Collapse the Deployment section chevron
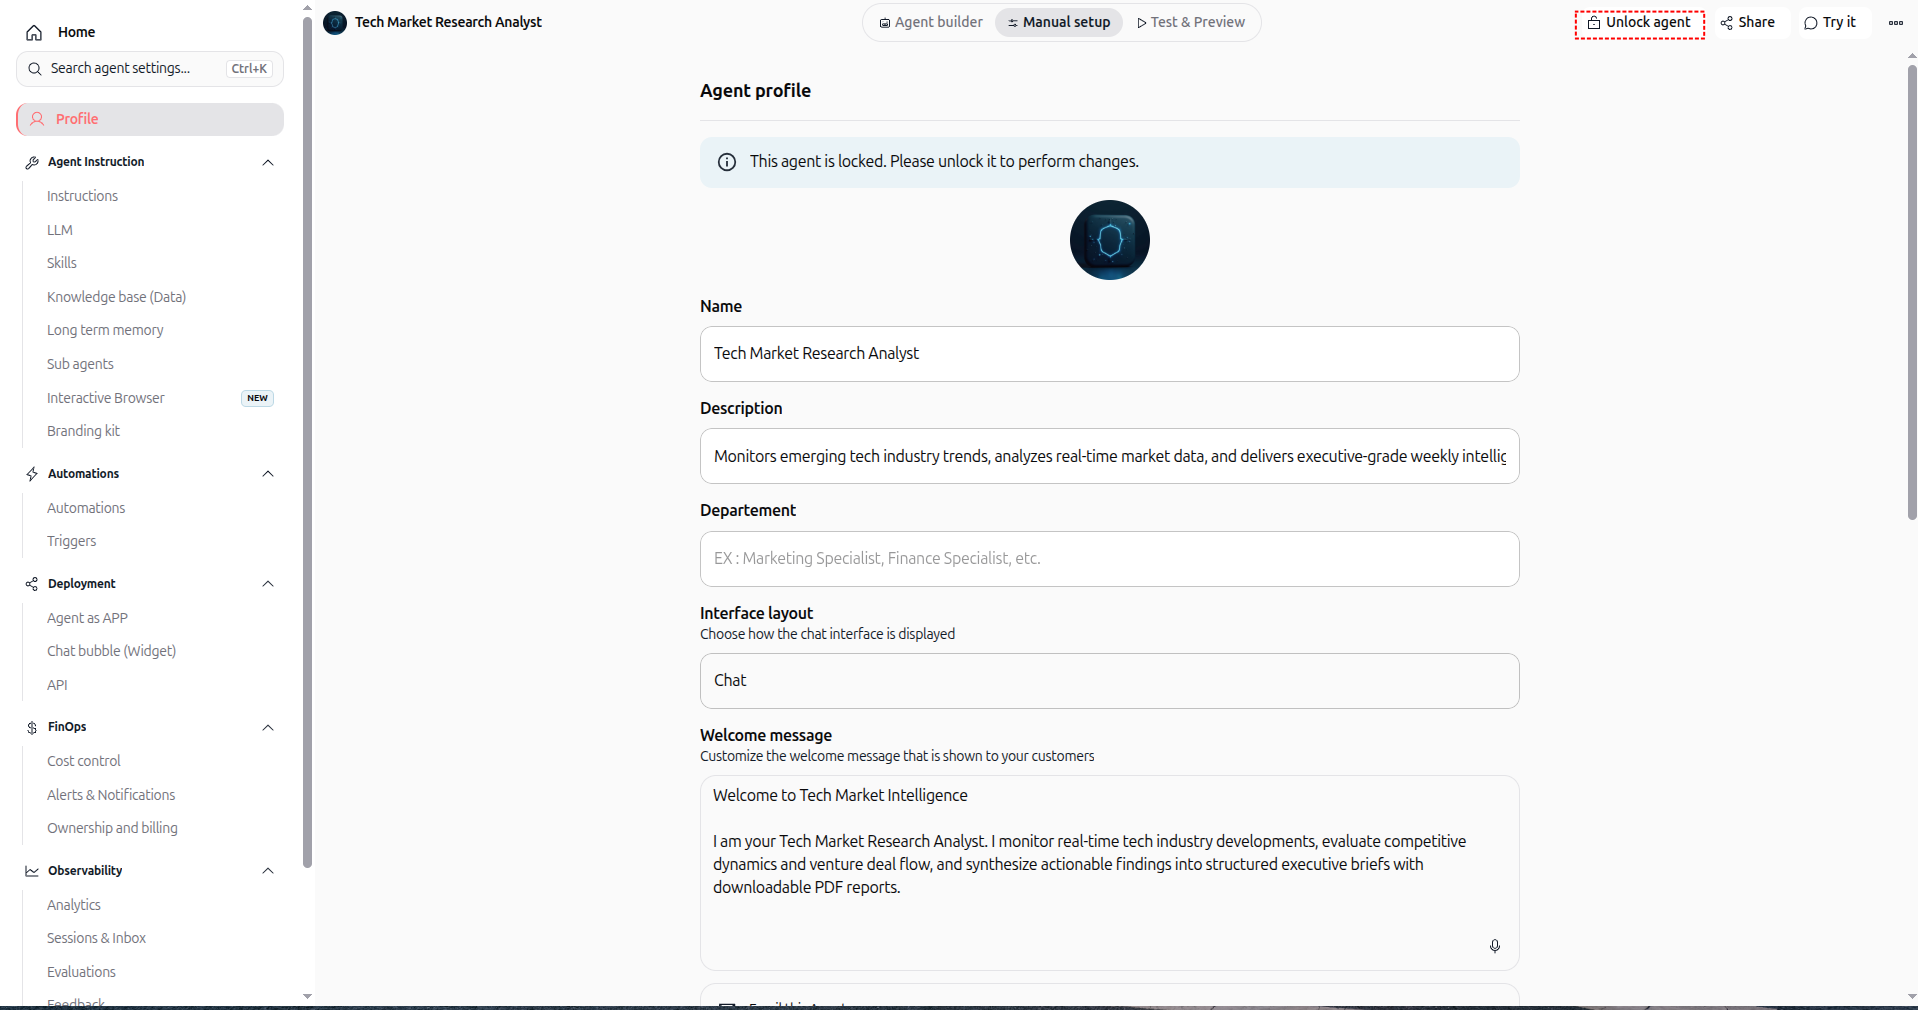The width and height of the screenshot is (1918, 1010). (268, 584)
